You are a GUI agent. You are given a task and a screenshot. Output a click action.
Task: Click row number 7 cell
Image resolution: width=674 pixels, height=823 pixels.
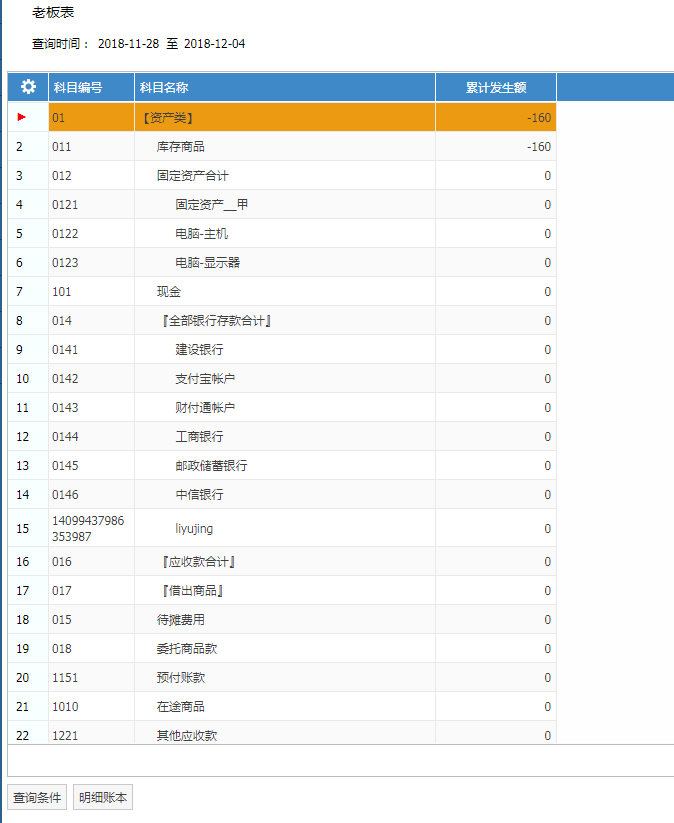28,291
